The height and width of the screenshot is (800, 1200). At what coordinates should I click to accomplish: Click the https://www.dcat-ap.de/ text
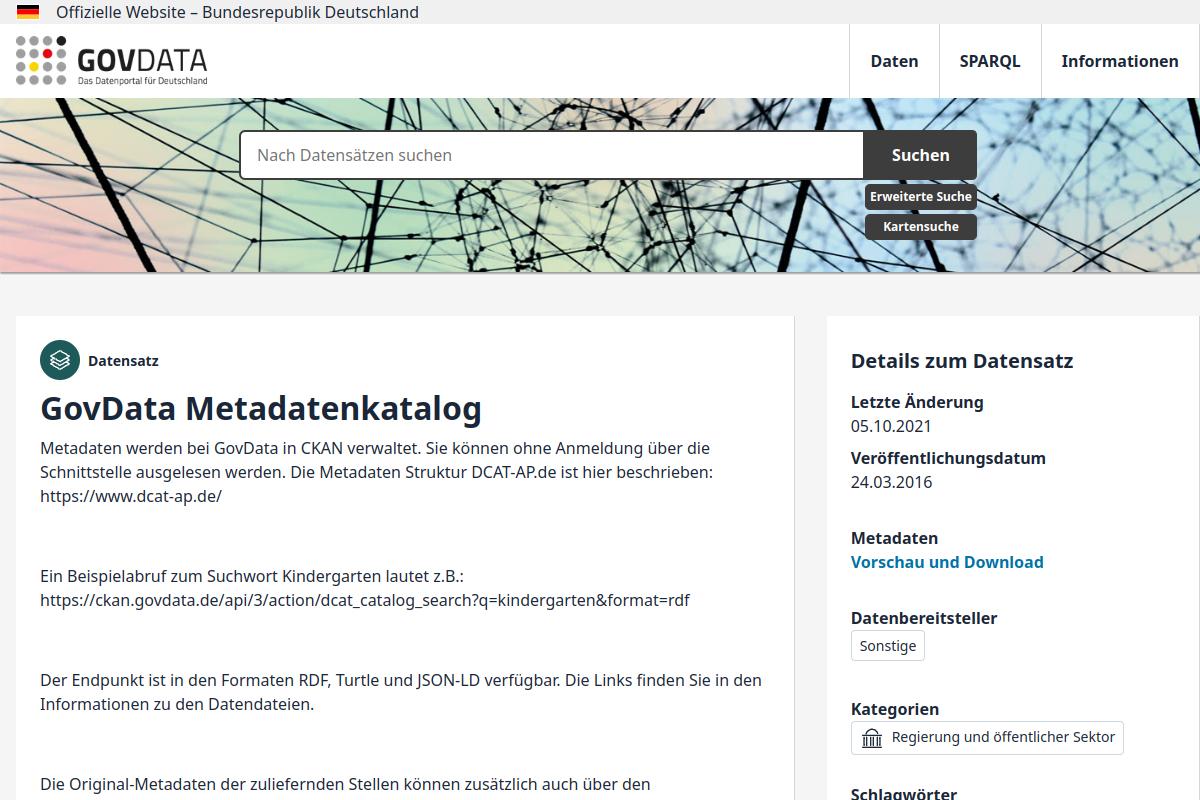131,496
